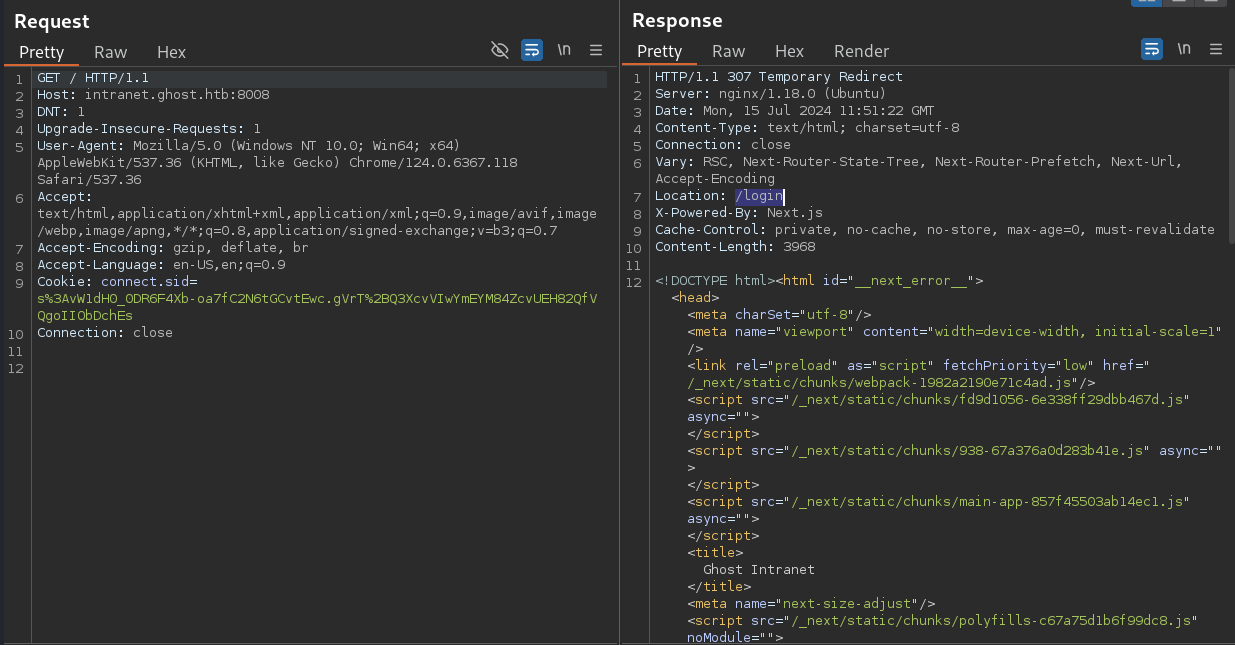Switch to the Hex tab in Request
Viewport: 1235px width, 645px height.
pyautogui.click(x=171, y=52)
